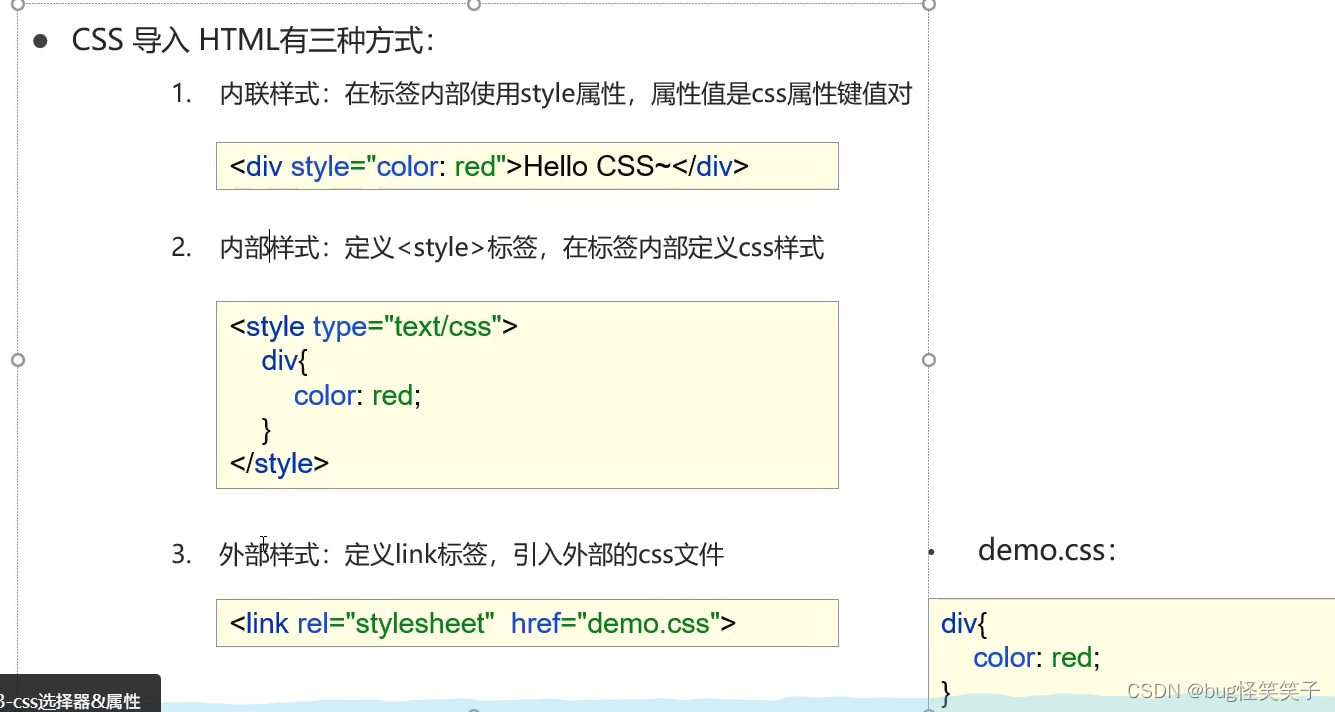This screenshot has width=1335, height=712.
Task: Click the top-right corner selection handle
Action: point(929,4)
